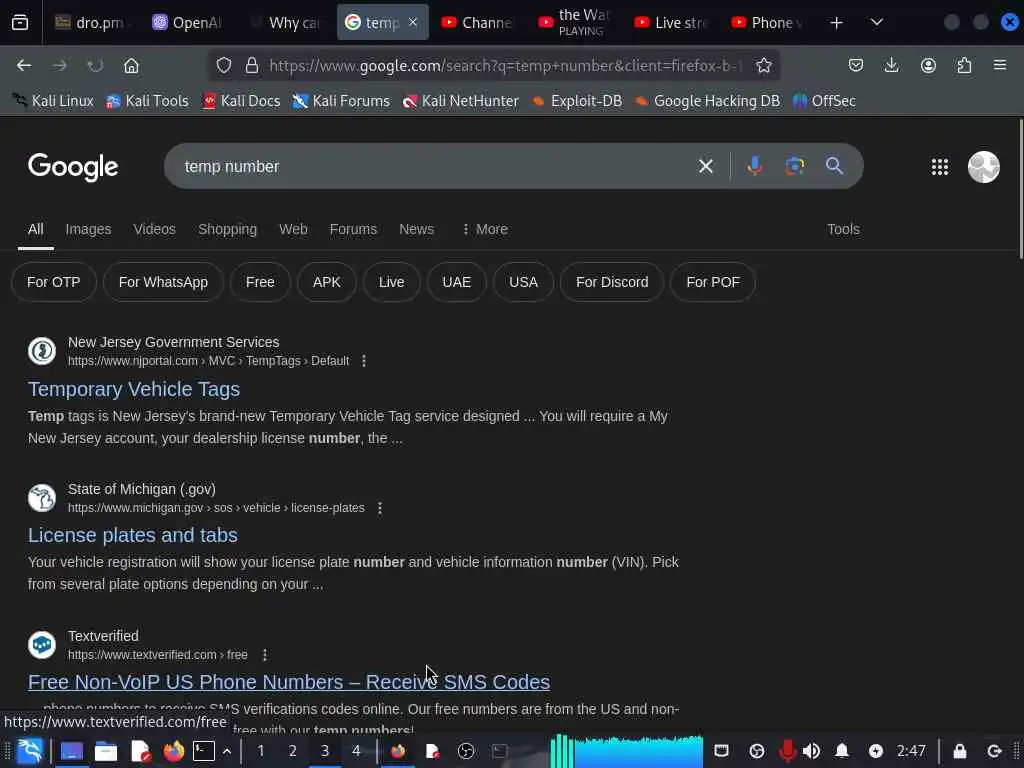The height and width of the screenshot is (768, 1024).
Task: Clear the Google search box
Action: click(x=705, y=166)
